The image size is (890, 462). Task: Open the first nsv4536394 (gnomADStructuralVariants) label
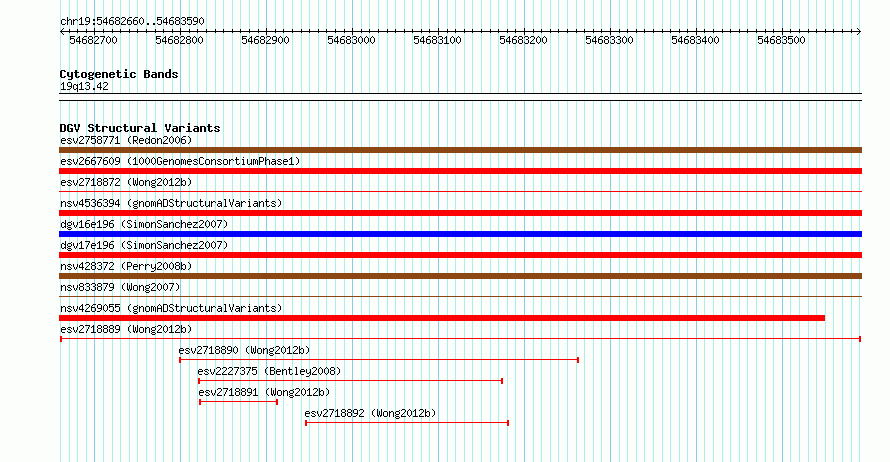point(171,203)
